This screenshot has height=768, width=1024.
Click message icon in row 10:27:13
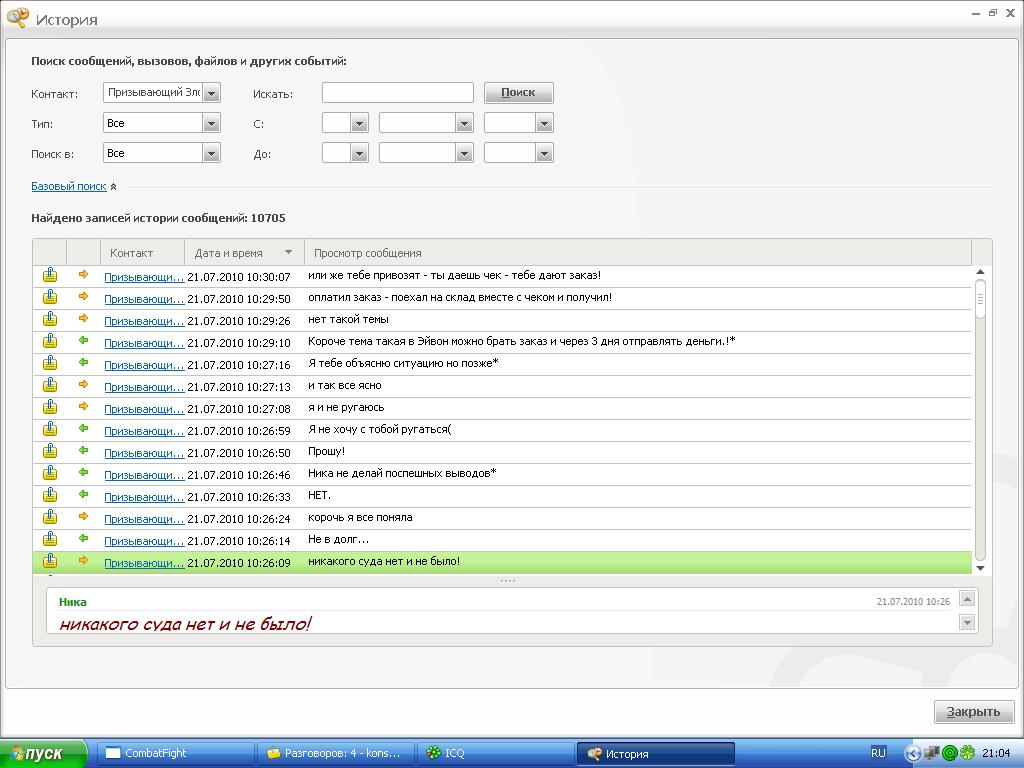[x=50, y=385]
